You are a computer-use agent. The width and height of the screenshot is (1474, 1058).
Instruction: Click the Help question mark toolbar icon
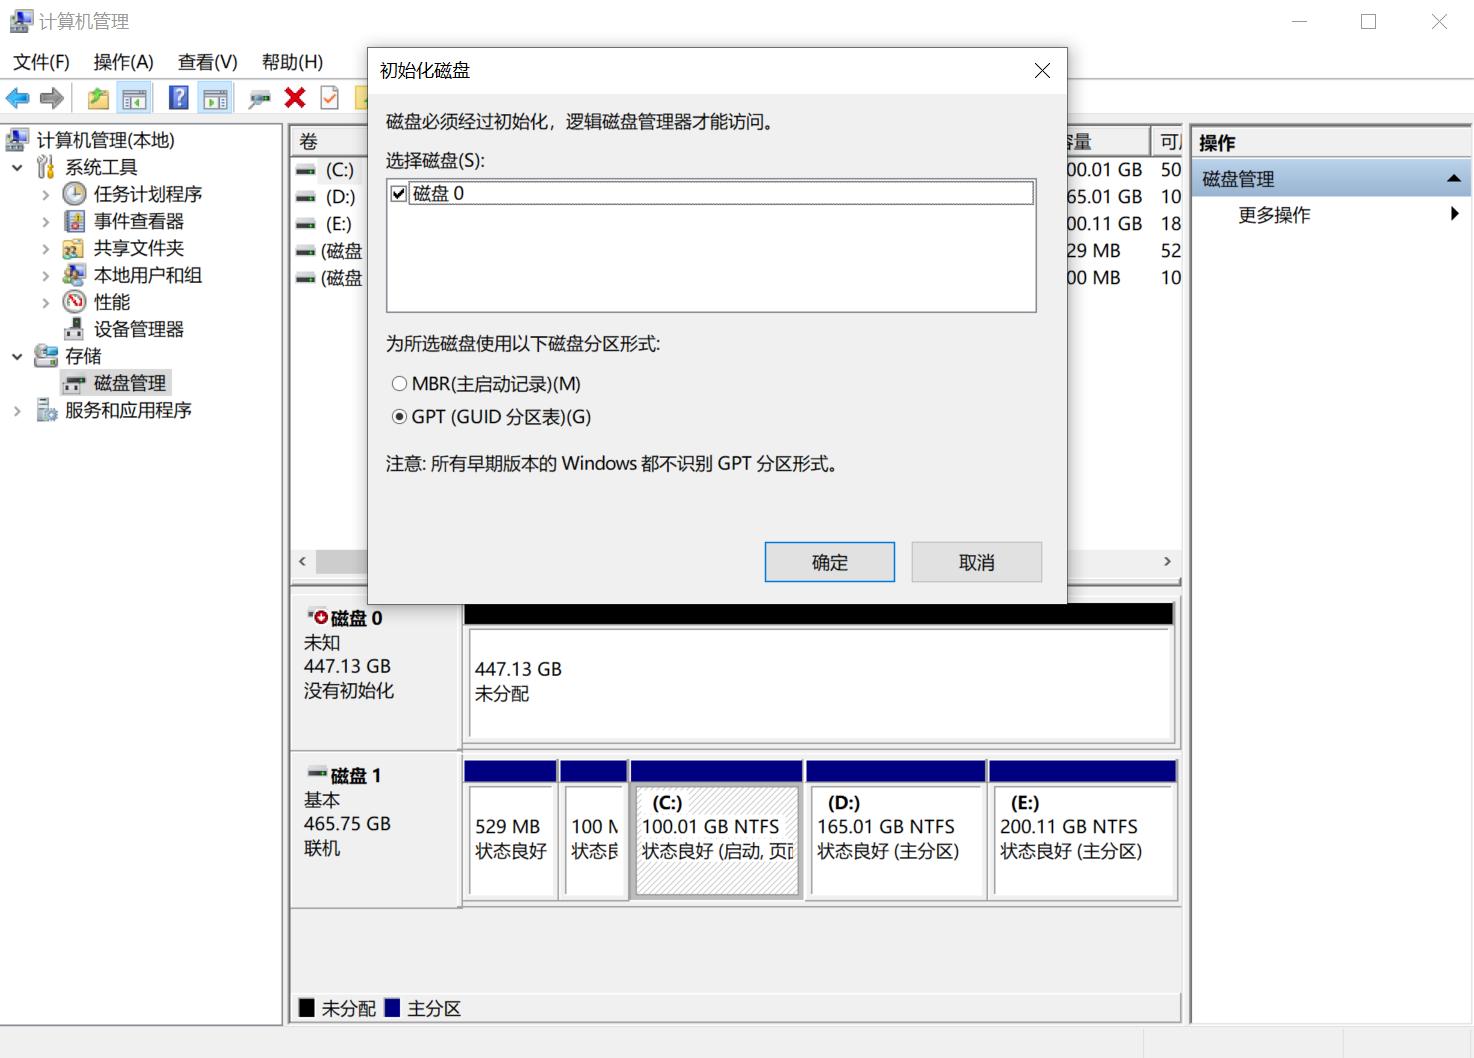click(x=177, y=97)
